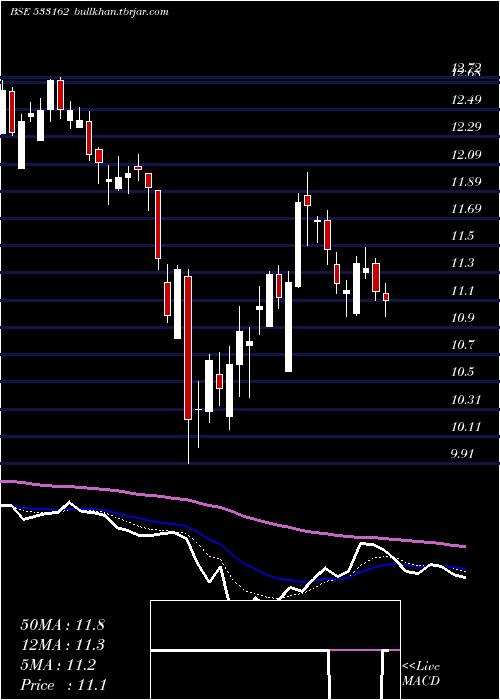Viewport: 500px width, 700px height.
Task: Click the <<Live MACD label
Action: pyautogui.click(x=421, y=673)
